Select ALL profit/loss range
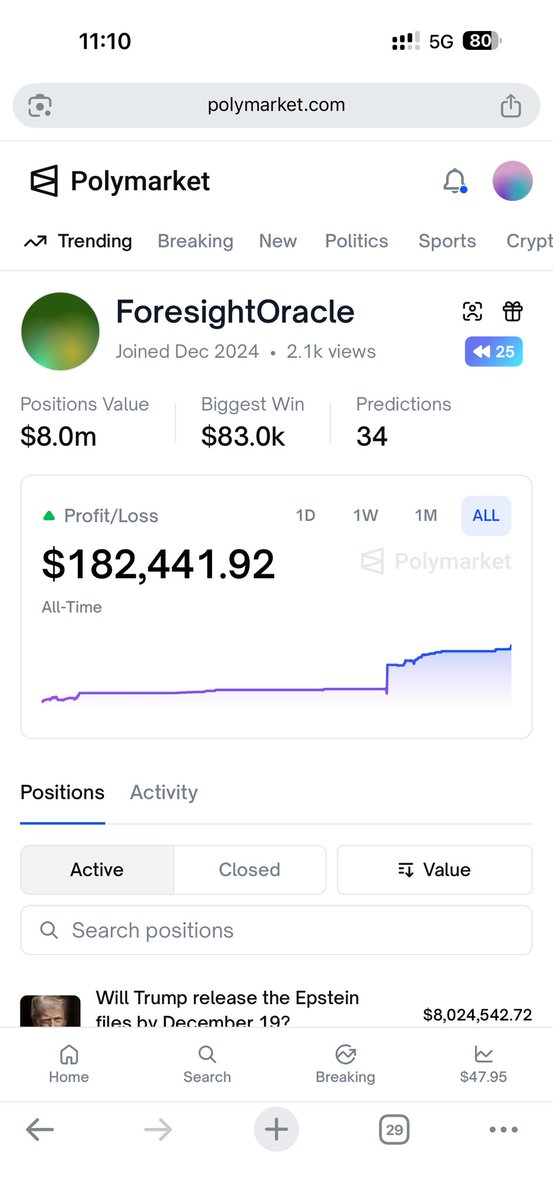553x1200 pixels. 486,516
